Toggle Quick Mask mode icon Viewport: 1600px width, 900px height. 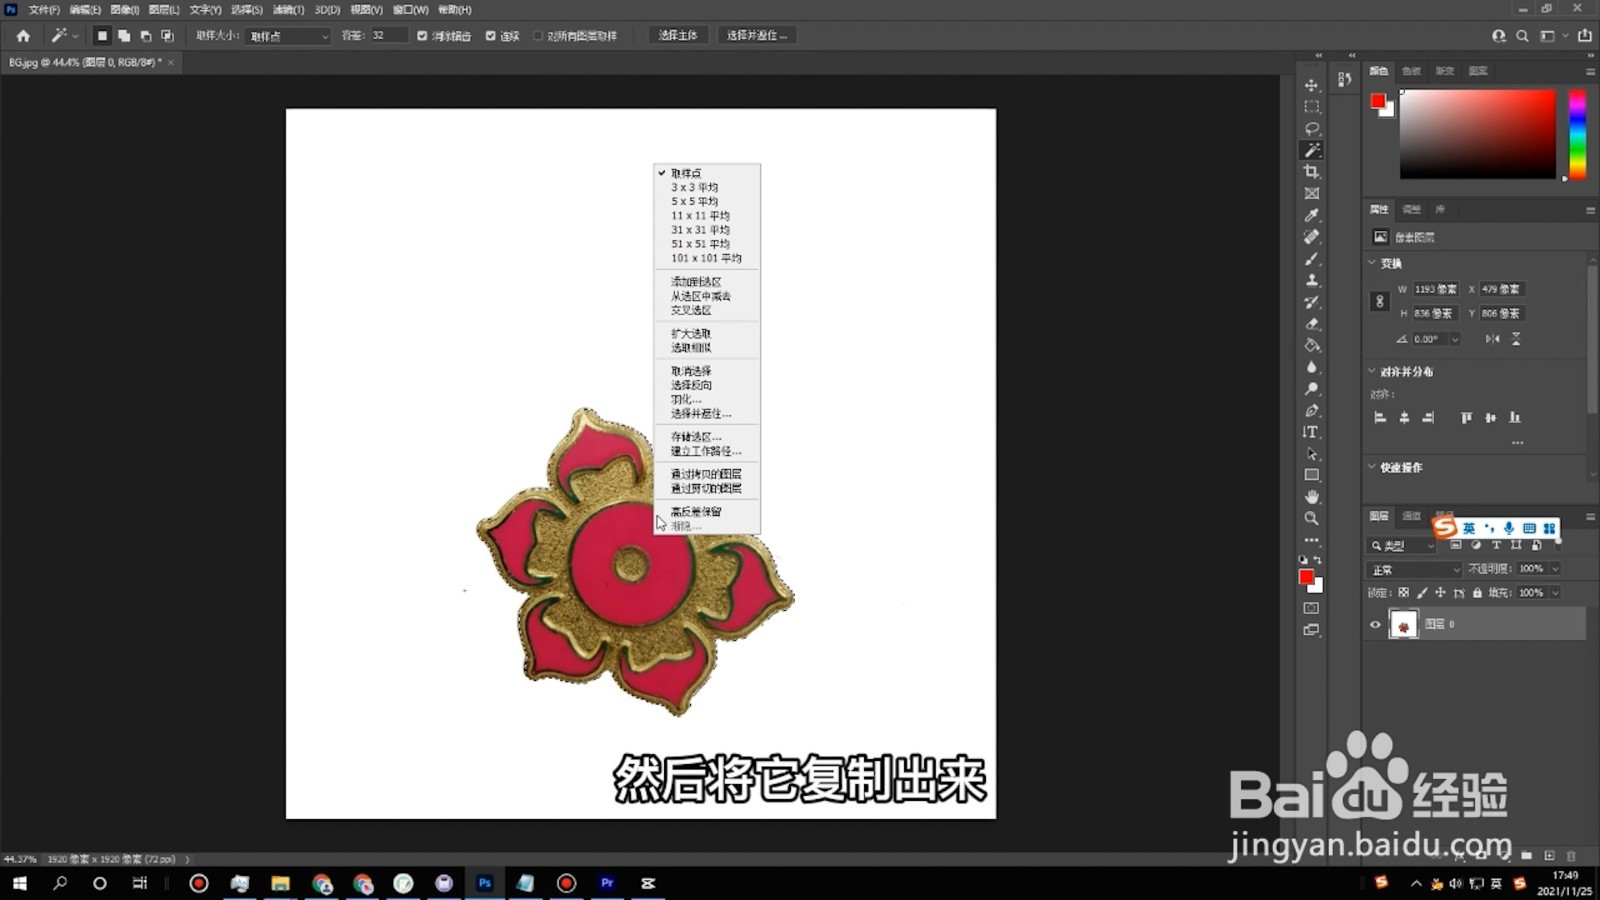(x=1312, y=608)
